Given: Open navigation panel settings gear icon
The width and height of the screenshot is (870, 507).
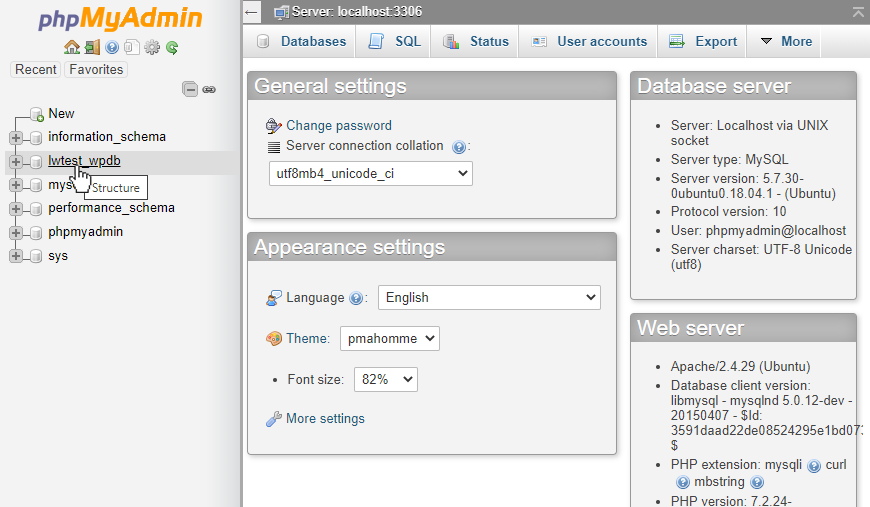Looking at the screenshot, I should tap(152, 47).
